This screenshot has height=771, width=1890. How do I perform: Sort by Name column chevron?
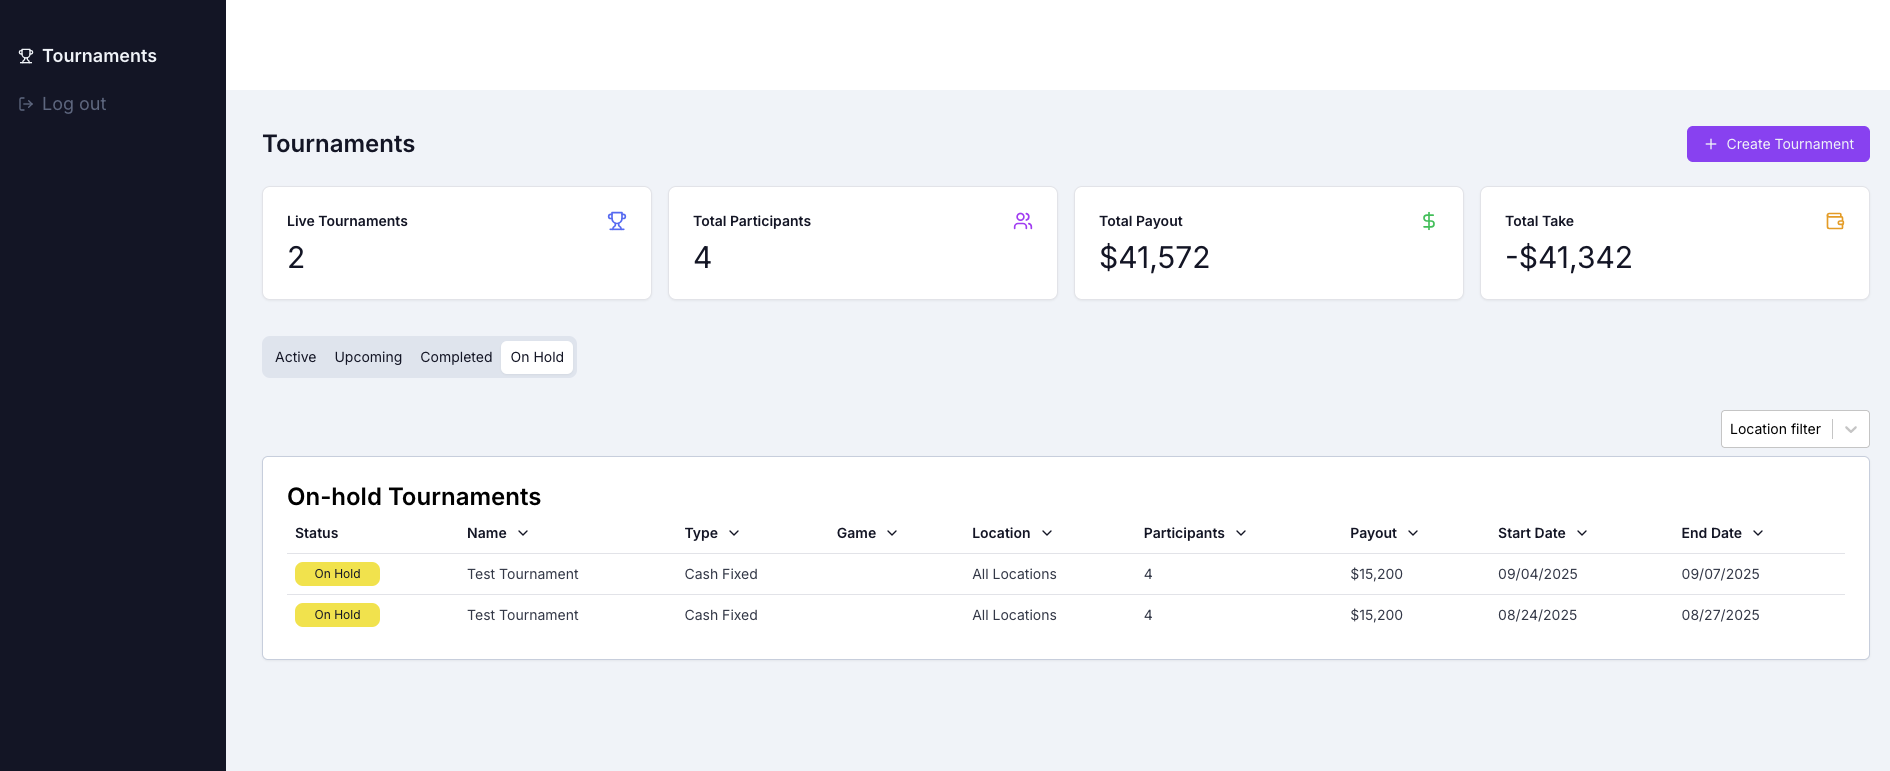pos(523,533)
